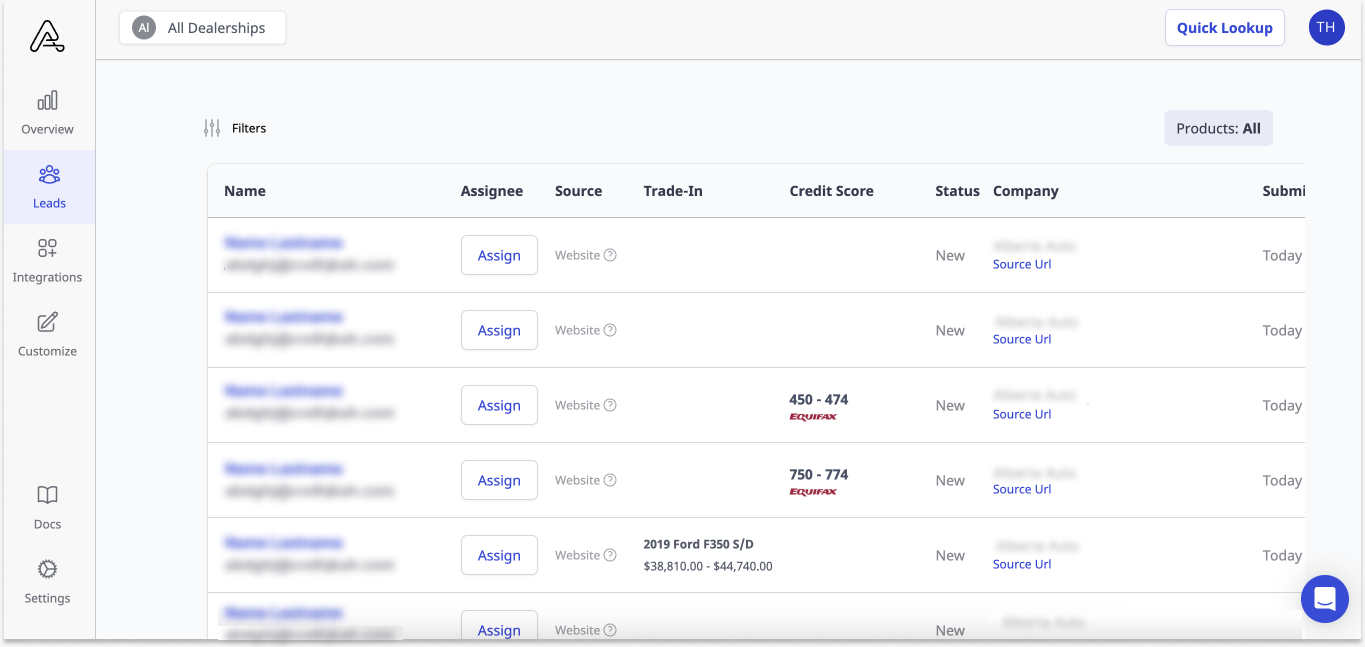
Task: Click the Quick Lookup button
Action: pyautogui.click(x=1224, y=28)
